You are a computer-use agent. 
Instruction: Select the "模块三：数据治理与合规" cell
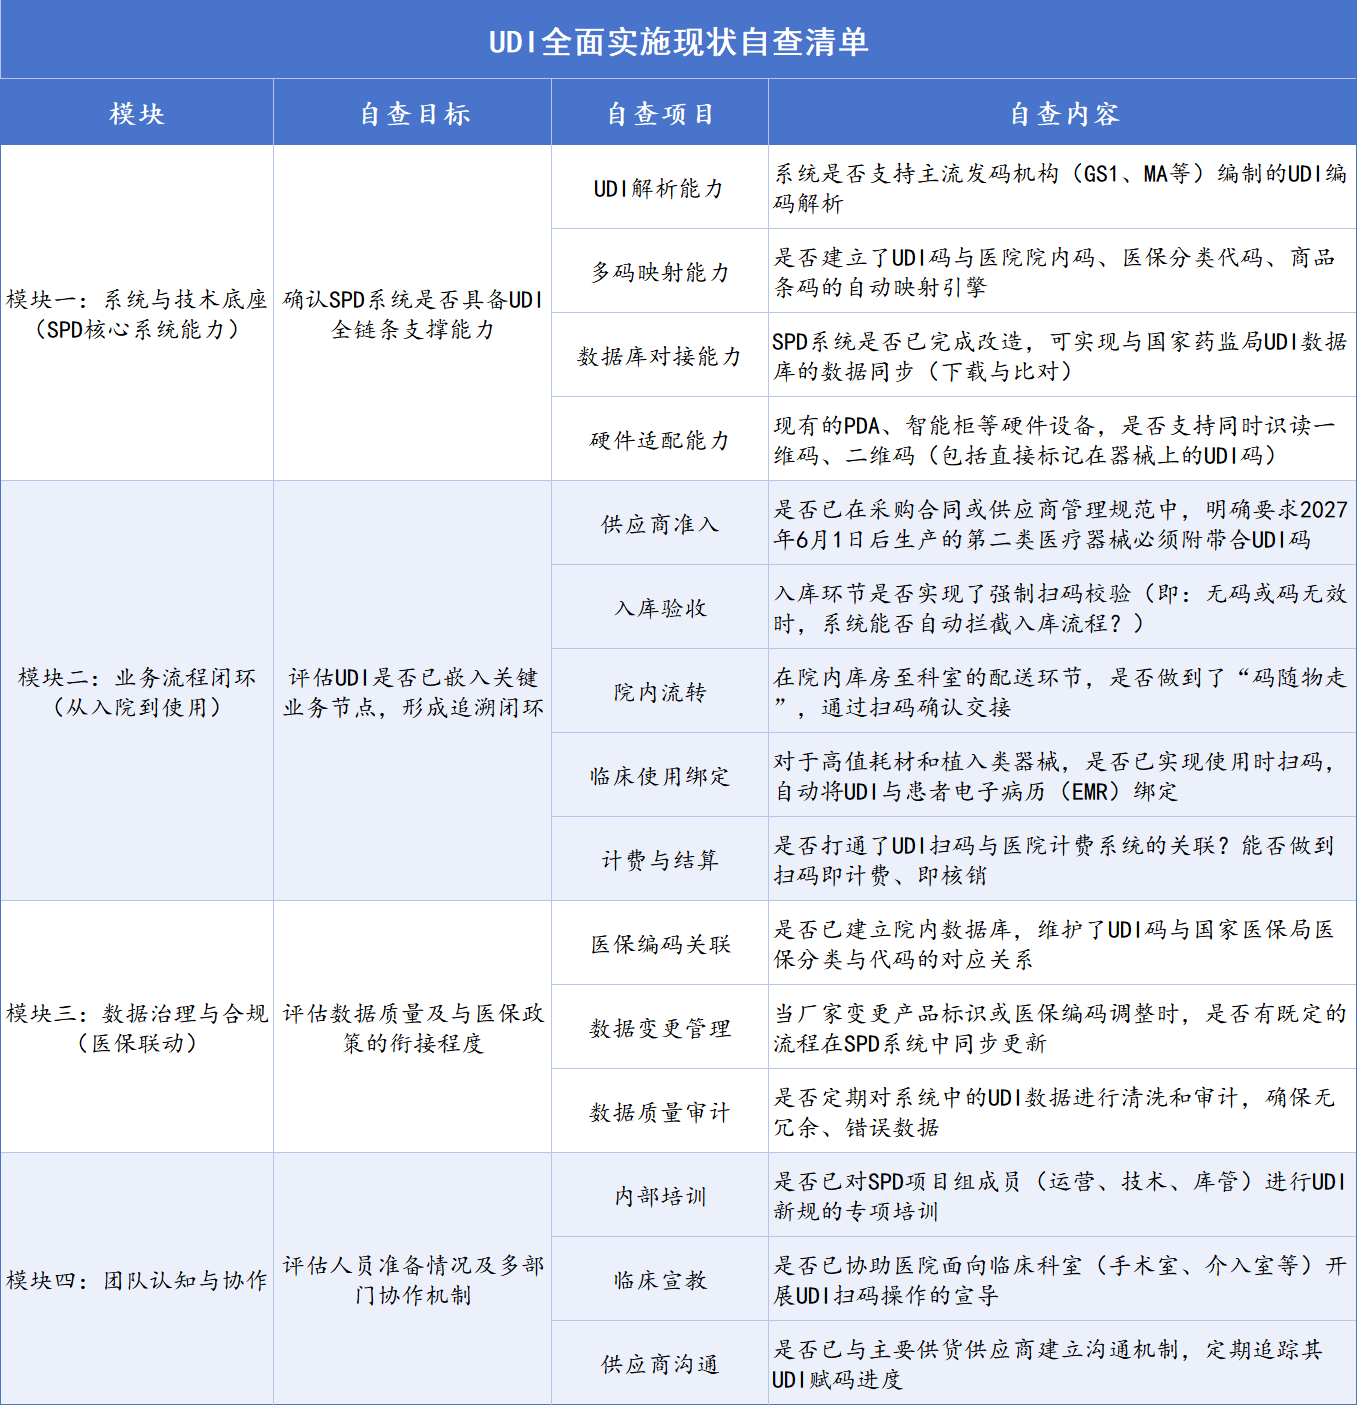coord(137,1028)
